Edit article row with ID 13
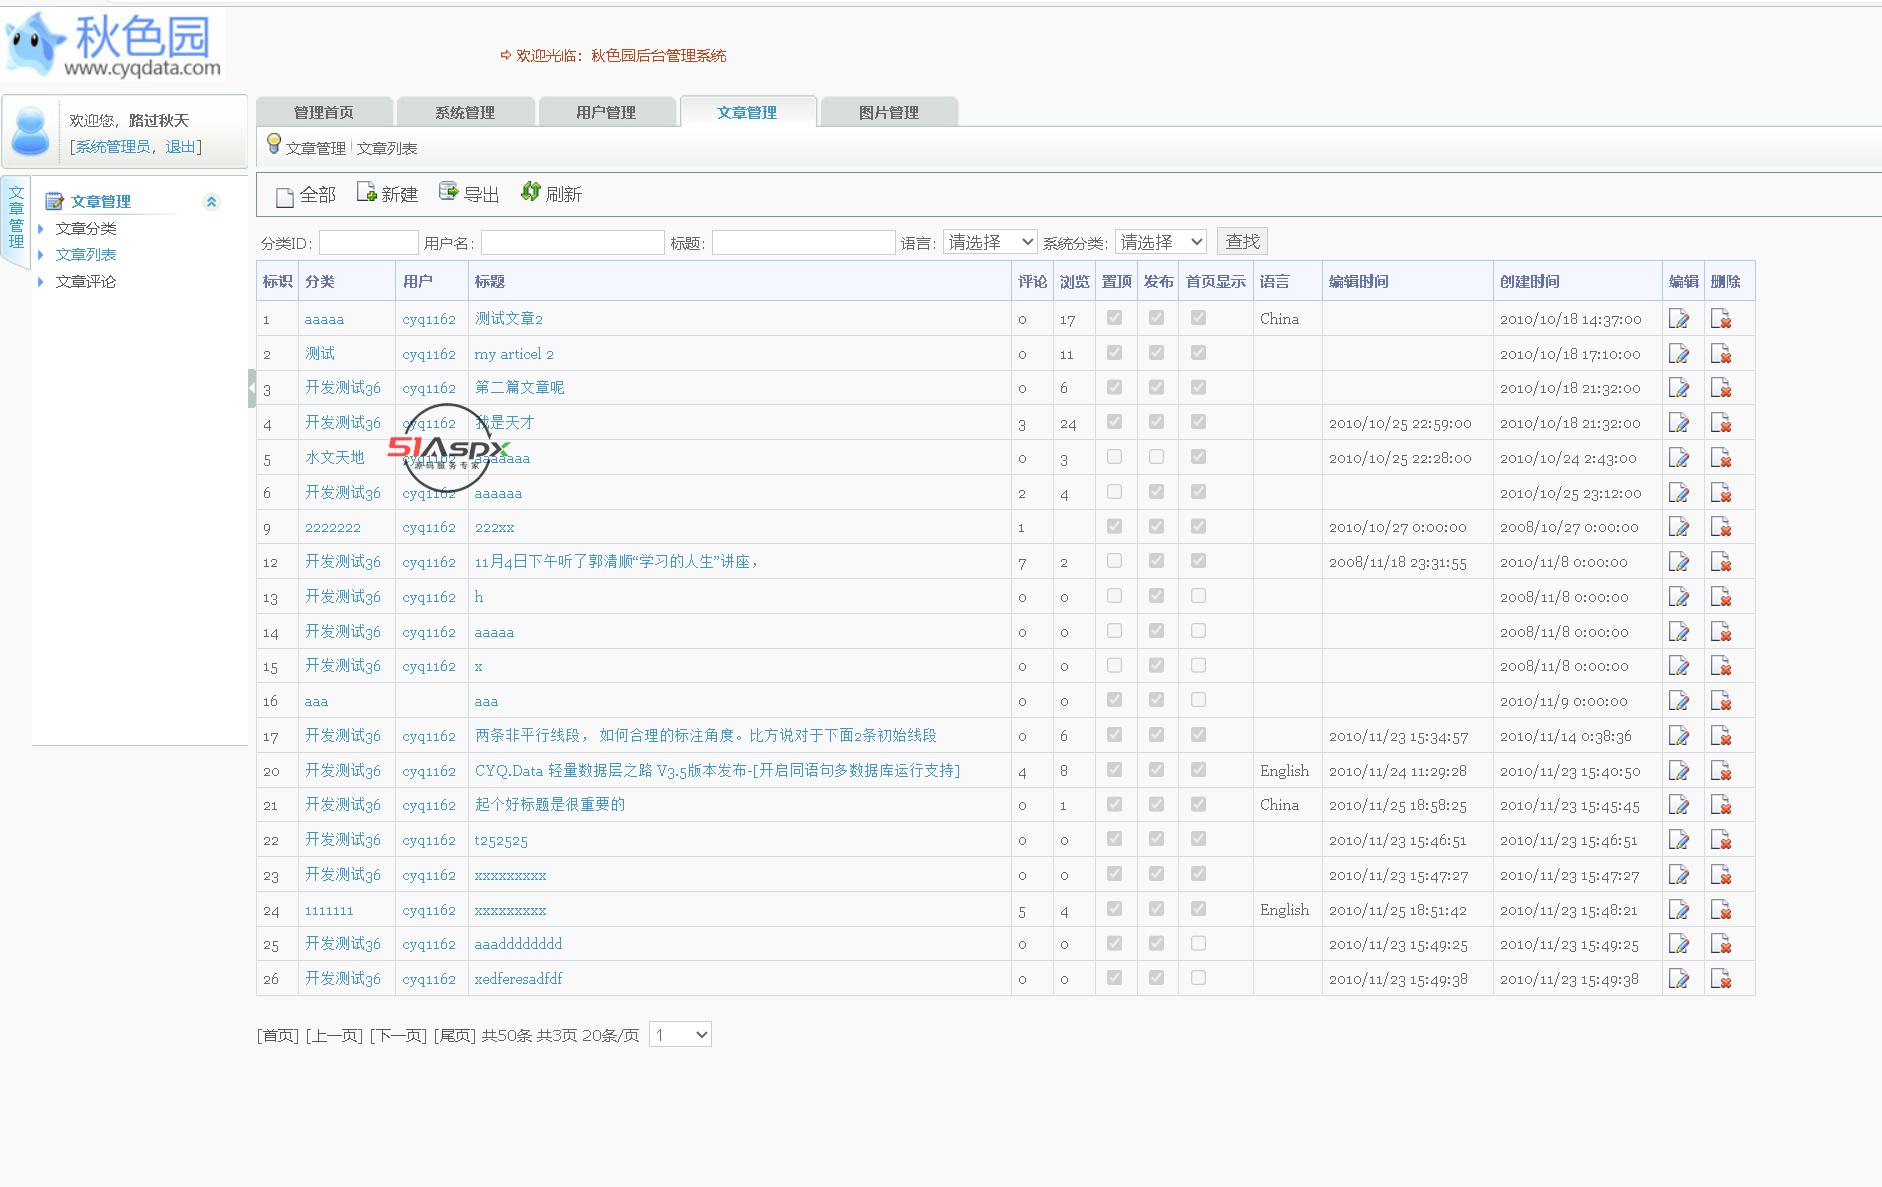This screenshot has width=1882, height=1187. point(1679,597)
